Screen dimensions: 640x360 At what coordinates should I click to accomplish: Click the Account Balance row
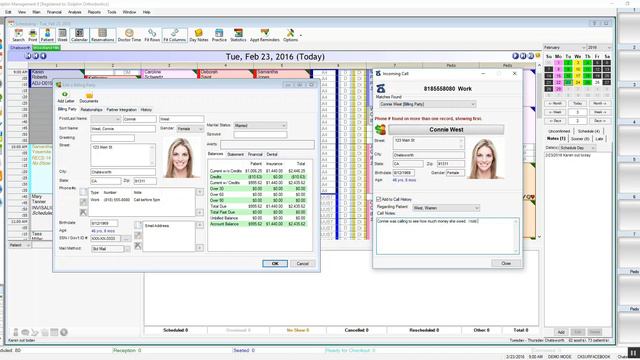coord(258,224)
